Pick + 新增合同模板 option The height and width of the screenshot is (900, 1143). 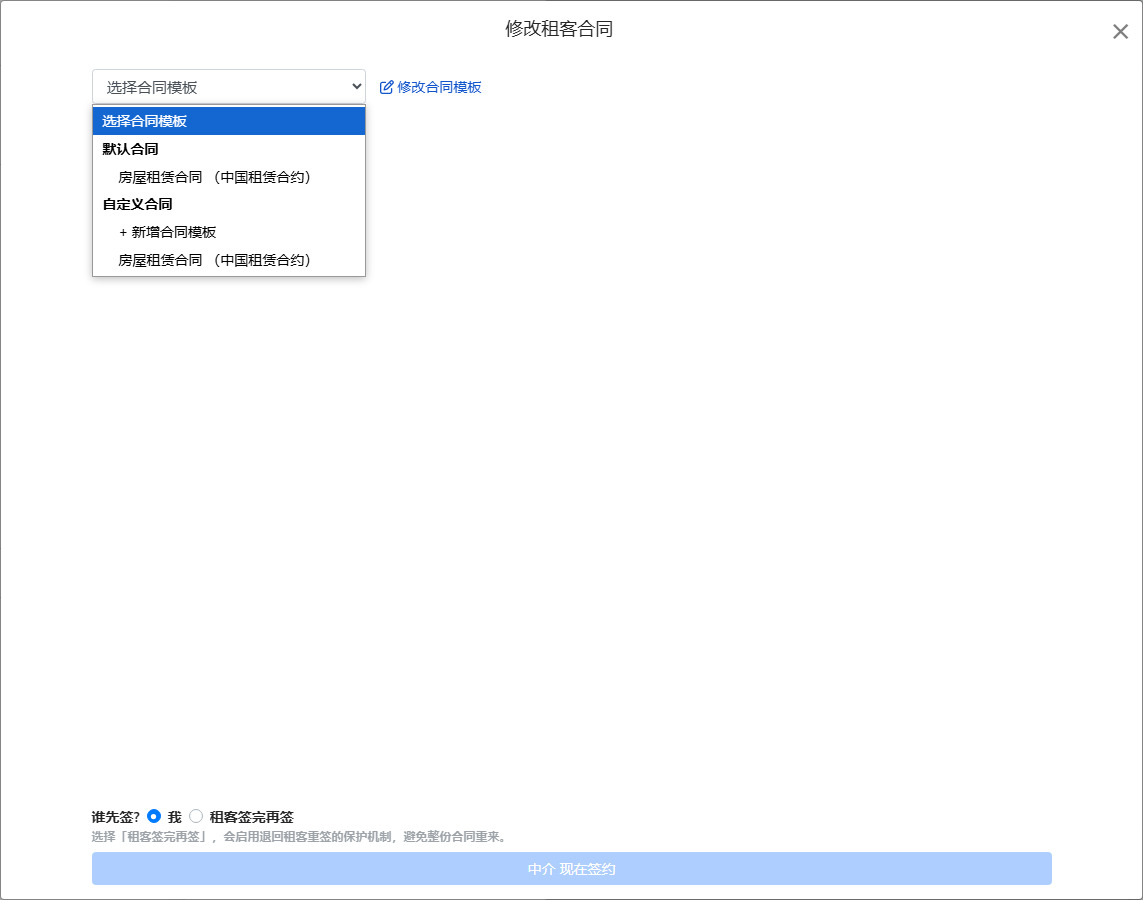[229, 232]
